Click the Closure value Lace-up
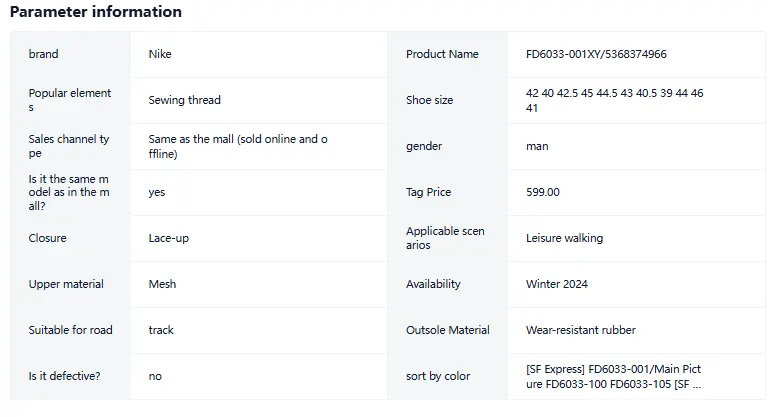Image resolution: width=769 pixels, height=417 pixels. click(x=169, y=238)
